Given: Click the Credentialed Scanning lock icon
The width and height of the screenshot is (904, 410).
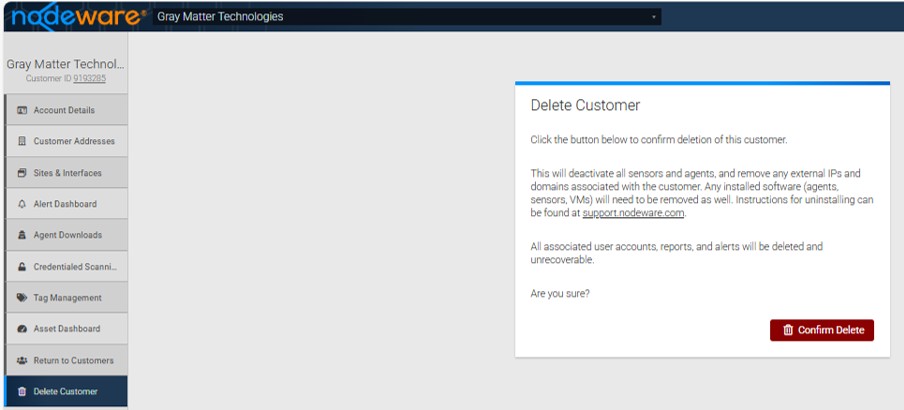Looking at the screenshot, I should [22, 267].
